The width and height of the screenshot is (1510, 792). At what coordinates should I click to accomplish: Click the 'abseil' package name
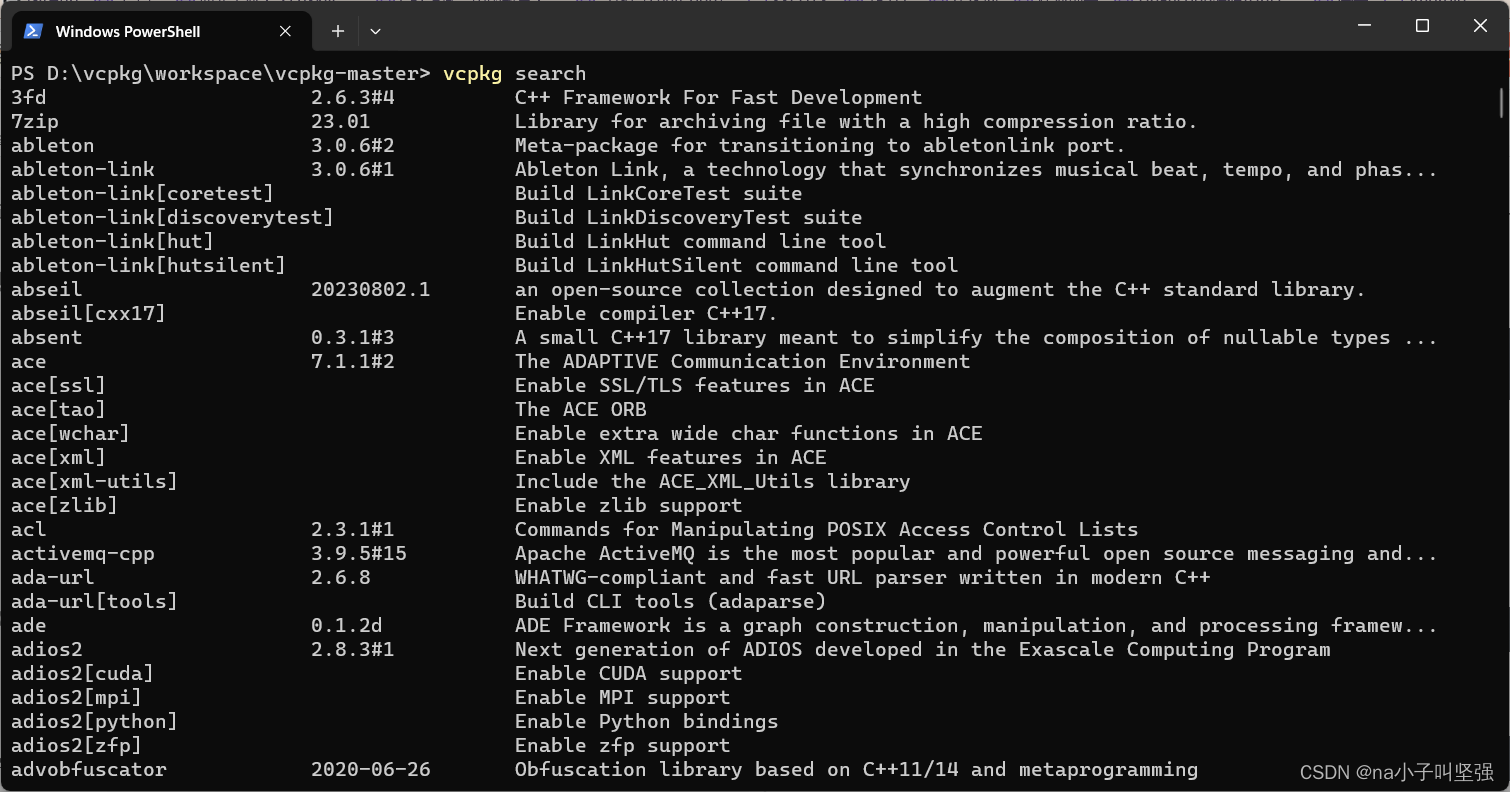point(47,289)
